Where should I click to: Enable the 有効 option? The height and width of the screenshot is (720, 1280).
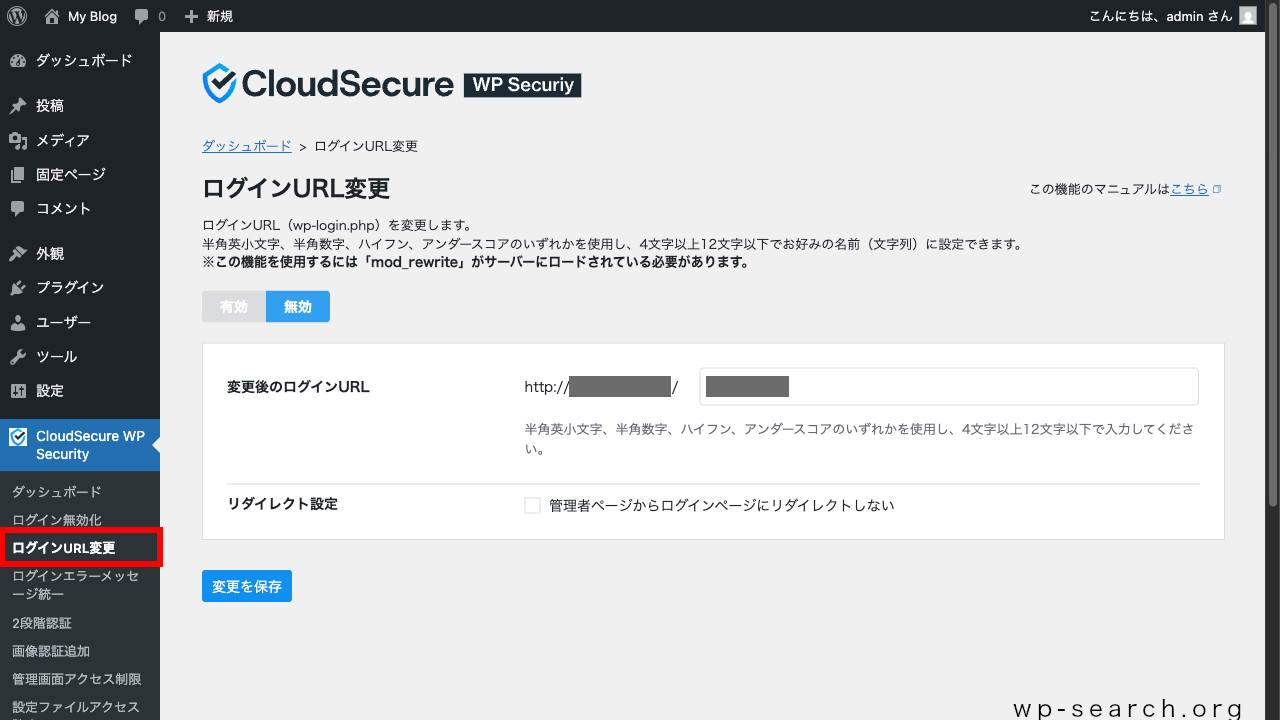234,306
